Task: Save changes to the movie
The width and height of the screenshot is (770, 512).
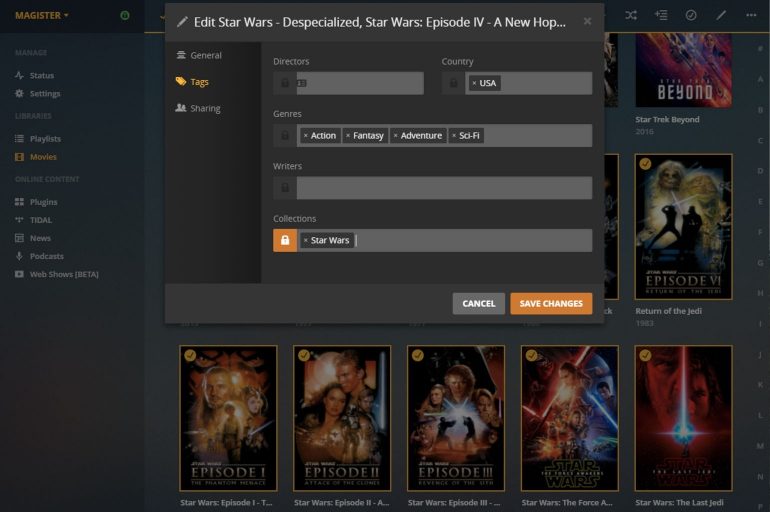Action: click(x=551, y=304)
